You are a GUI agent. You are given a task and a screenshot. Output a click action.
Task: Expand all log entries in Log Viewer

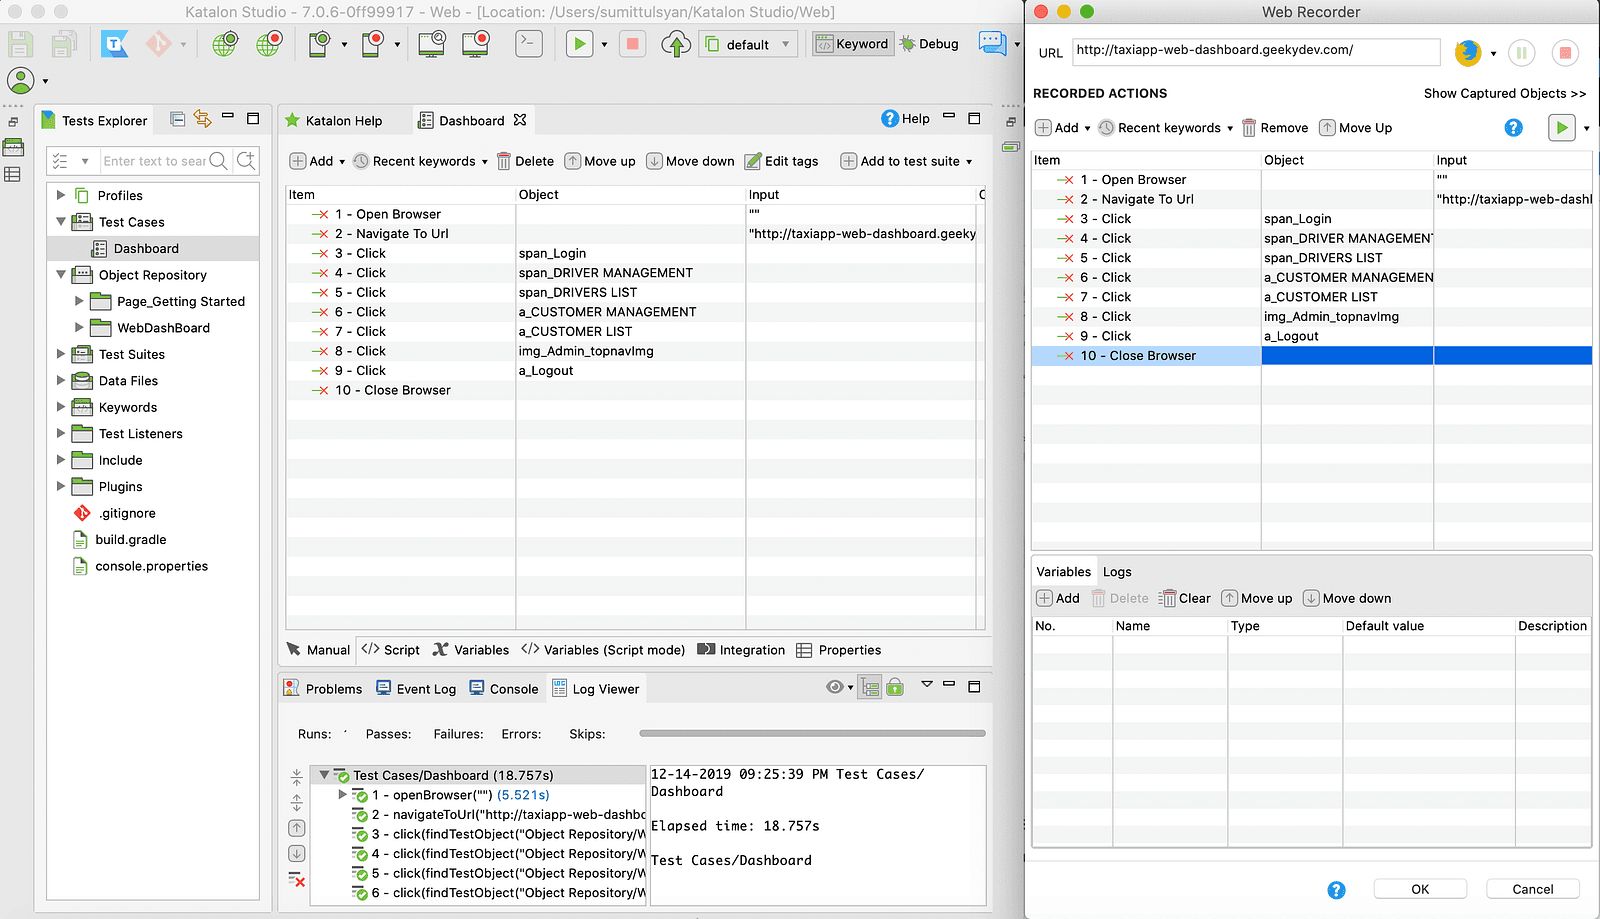(297, 802)
